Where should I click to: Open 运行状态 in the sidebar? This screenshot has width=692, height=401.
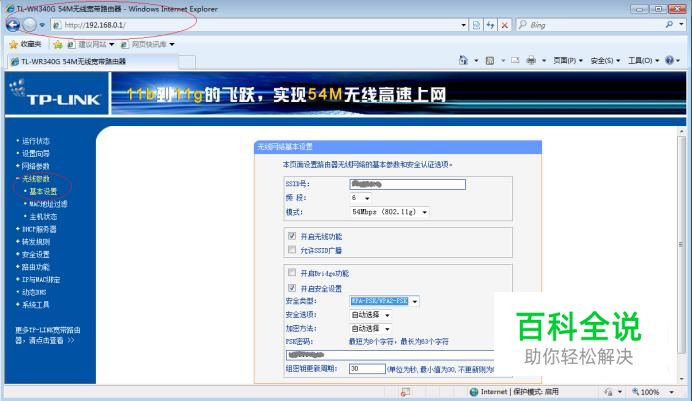coord(36,141)
